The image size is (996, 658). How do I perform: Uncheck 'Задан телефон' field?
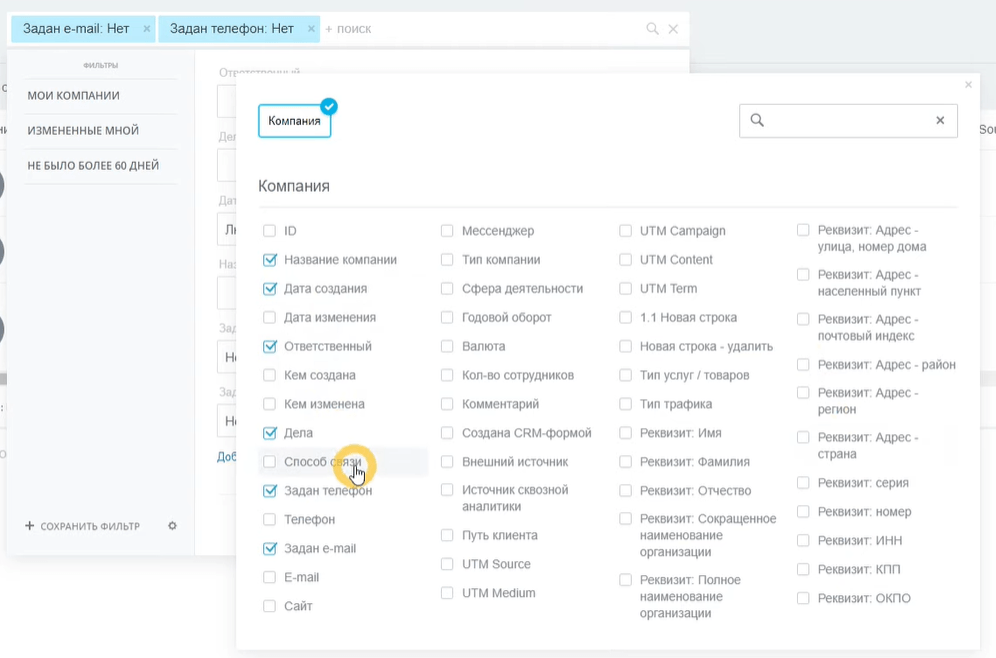point(269,491)
